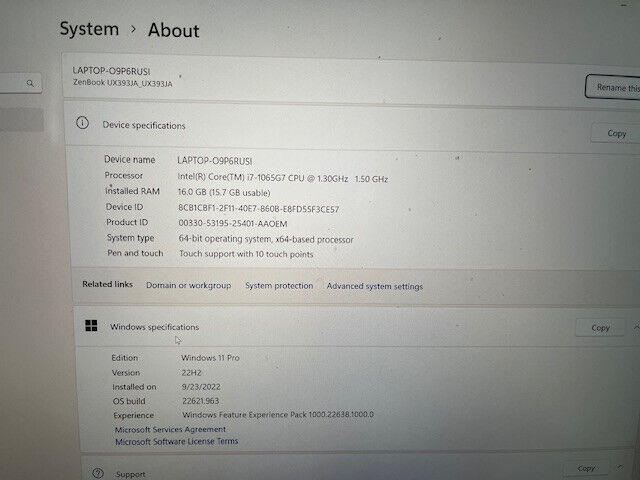The image size is (640, 480).
Task: Click the Support section header
Action: tap(131, 474)
